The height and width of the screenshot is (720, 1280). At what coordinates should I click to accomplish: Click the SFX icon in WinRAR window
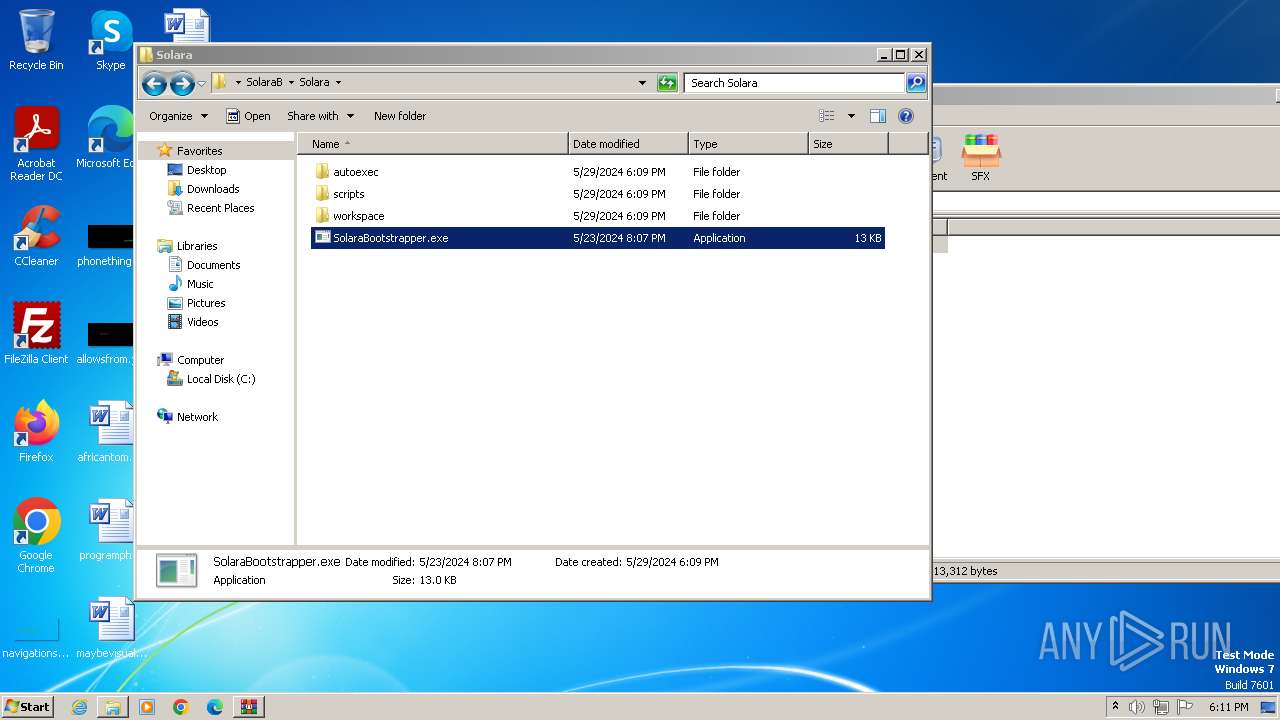pyautogui.click(x=981, y=158)
